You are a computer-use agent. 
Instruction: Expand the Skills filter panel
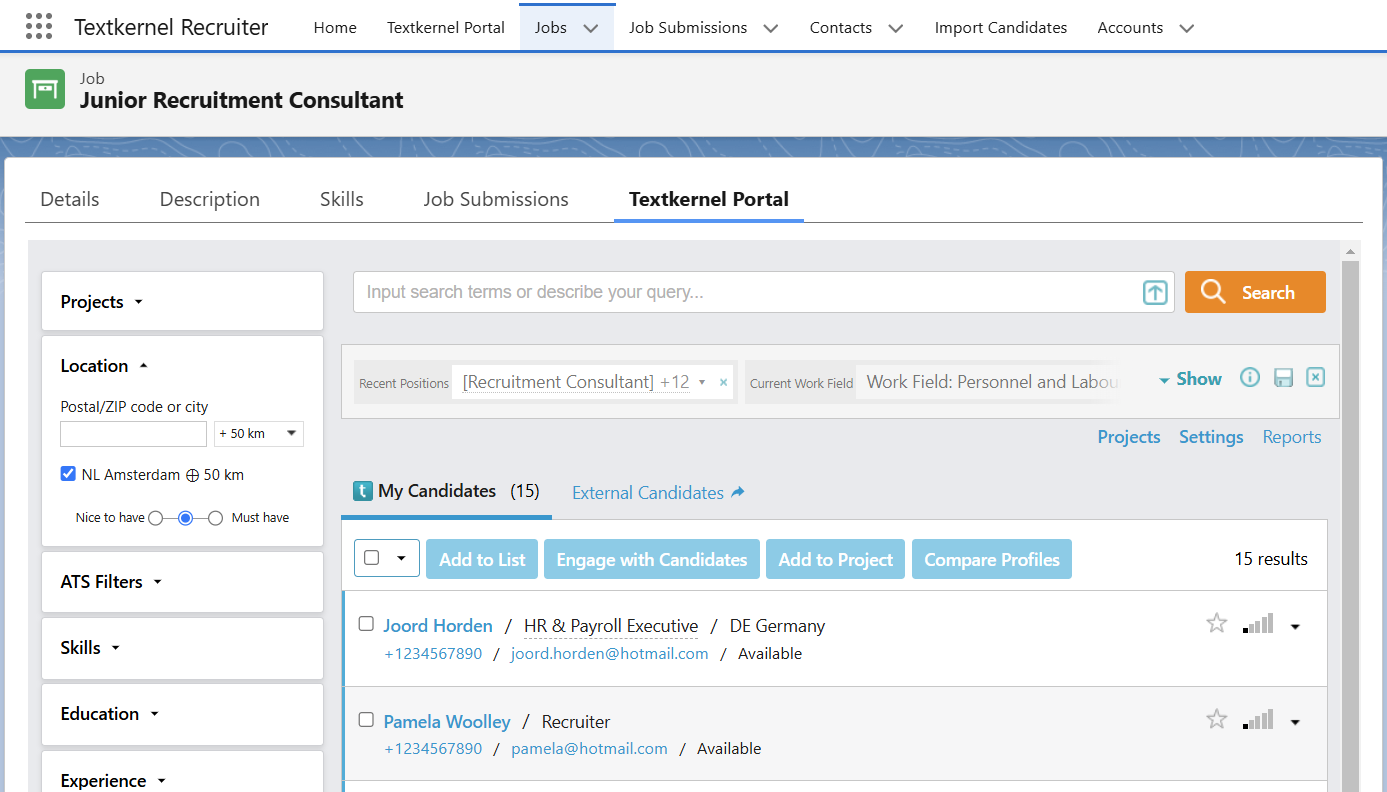point(182,648)
